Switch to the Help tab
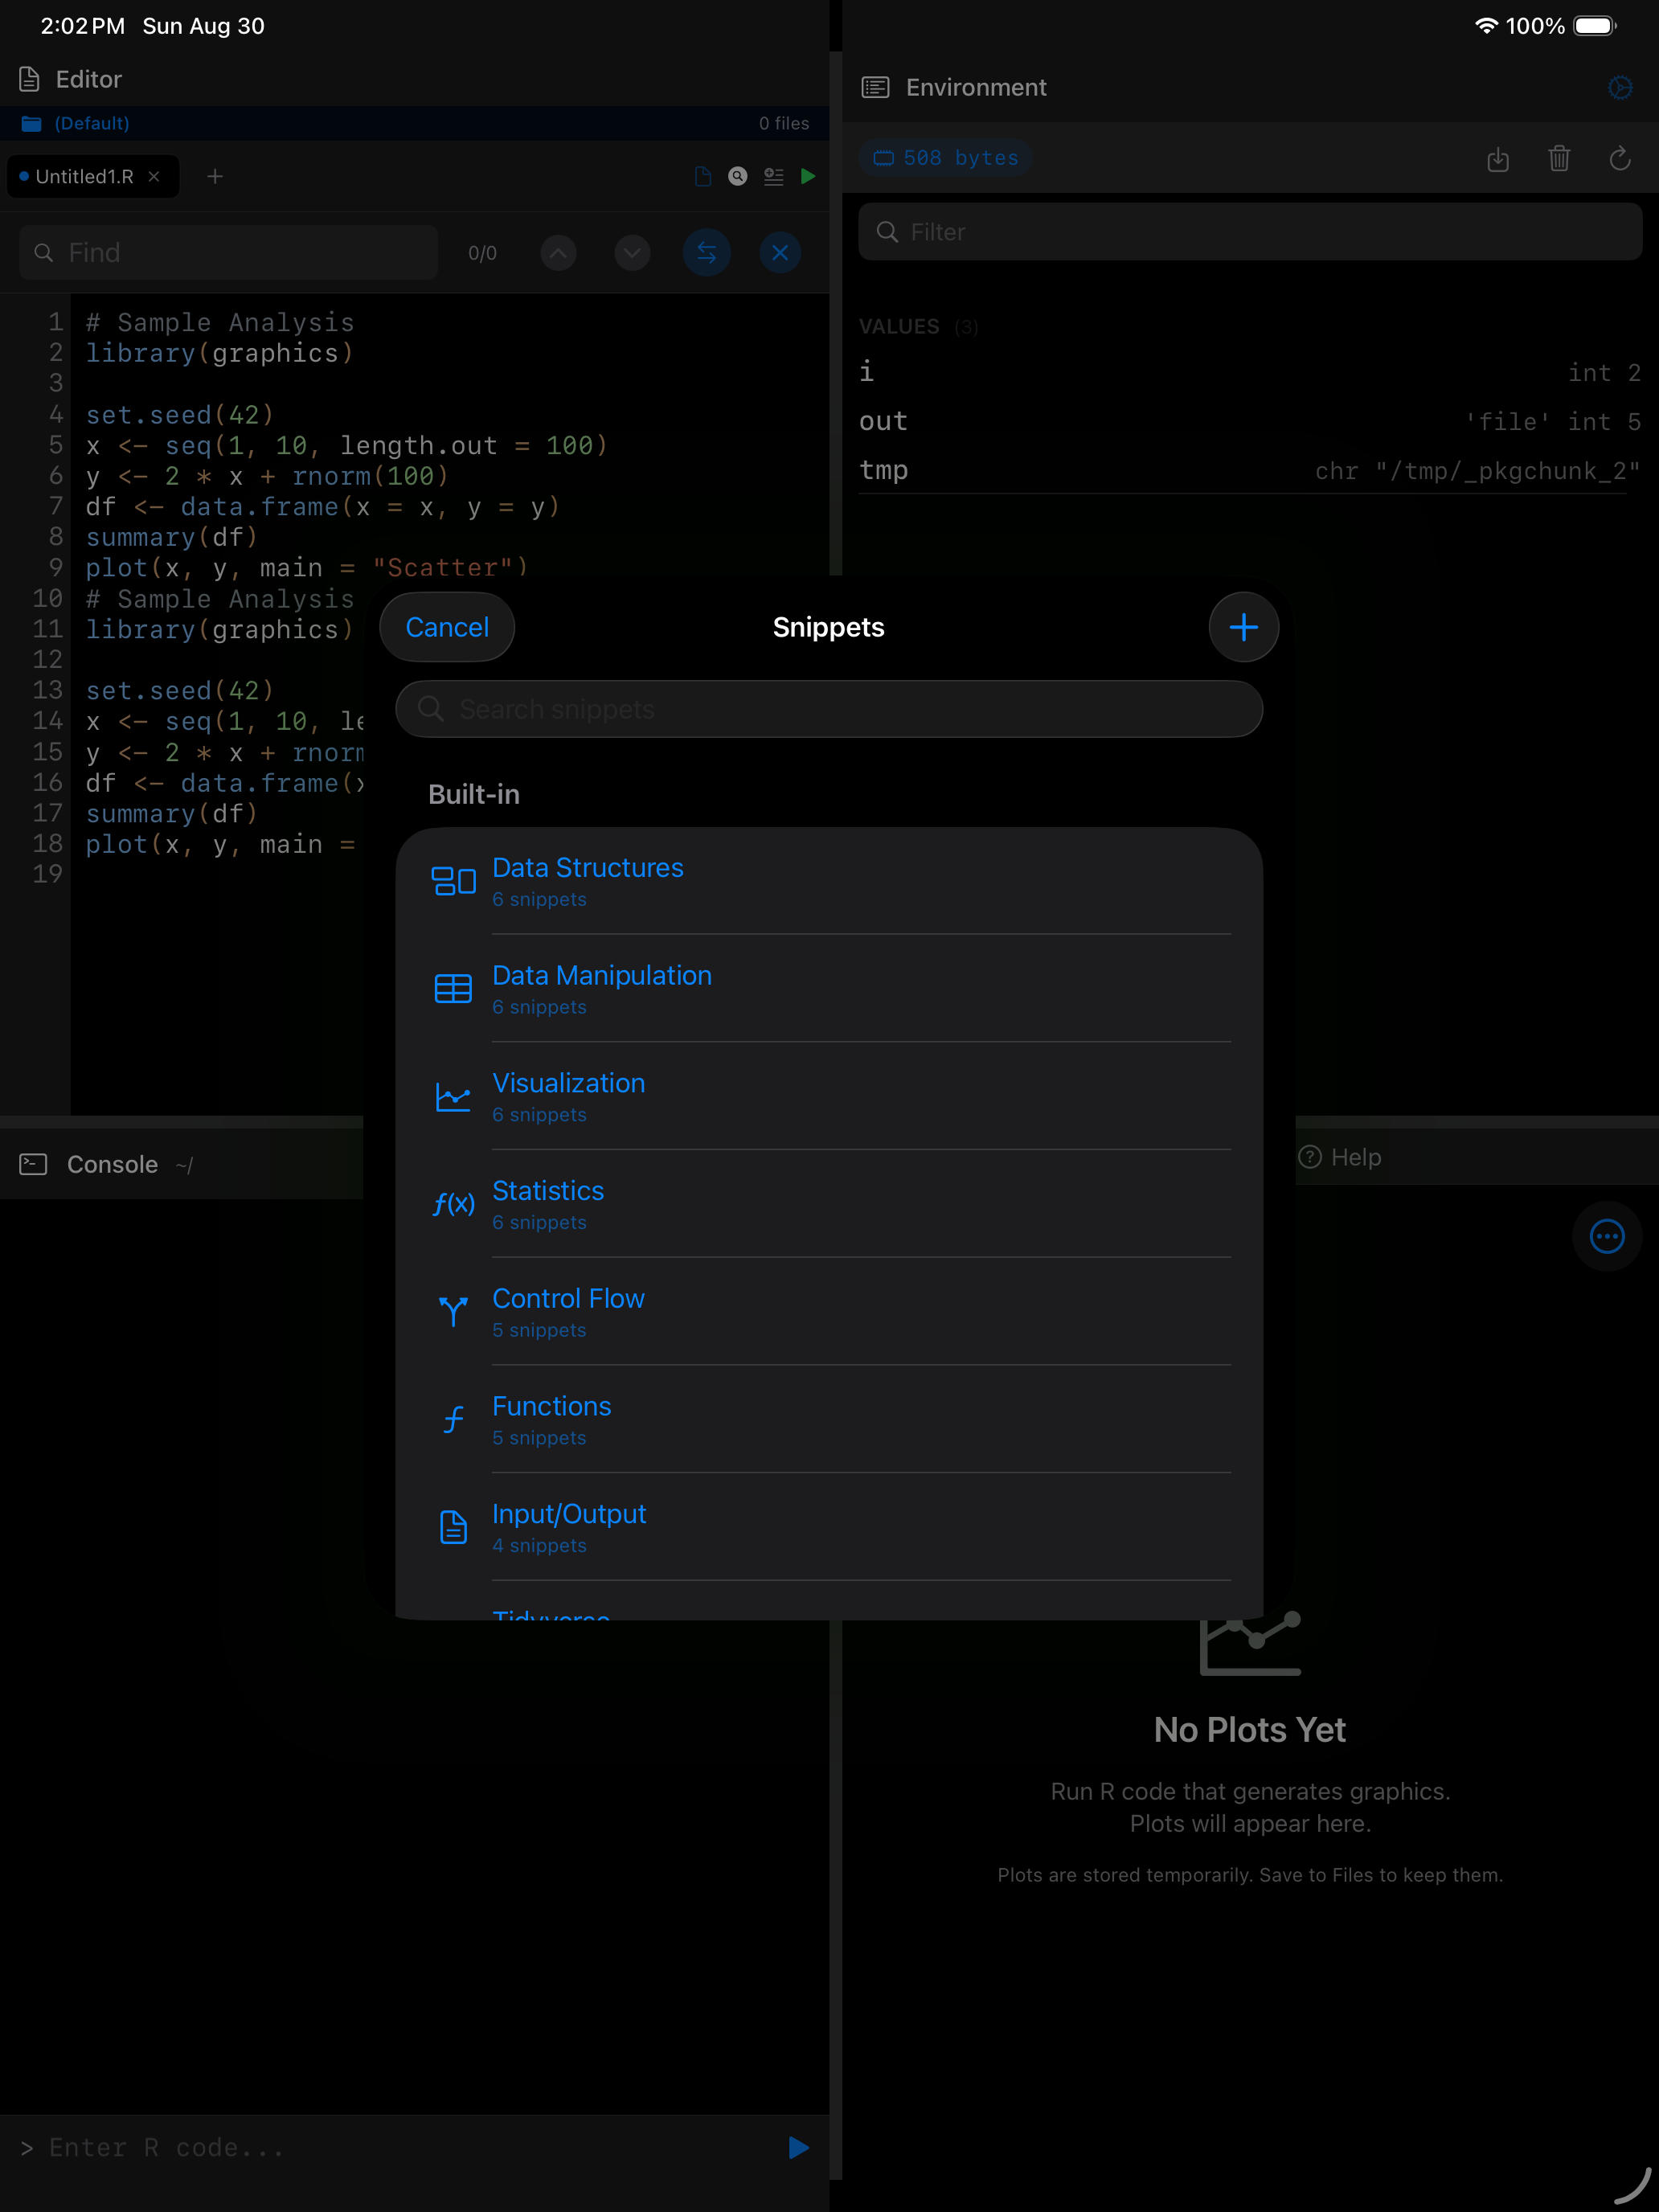 (x=1340, y=1157)
